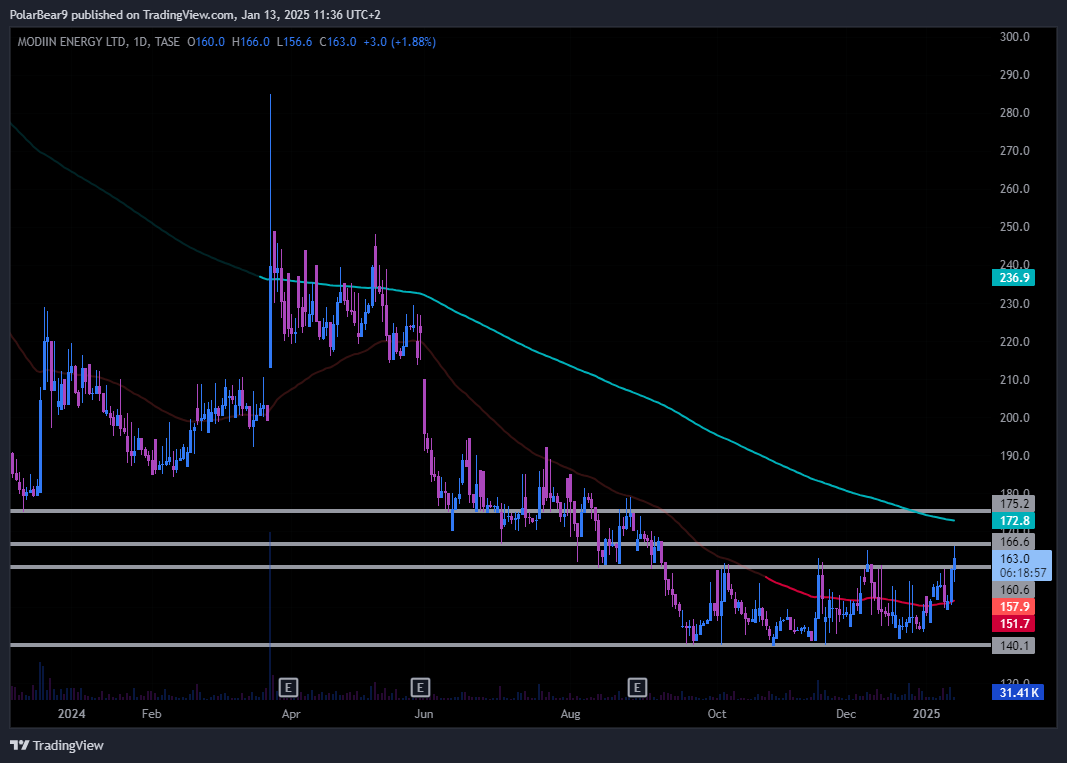1067x763 pixels.
Task: Select the 175.2 resistance level label
Action: (x=1012, y=503)
